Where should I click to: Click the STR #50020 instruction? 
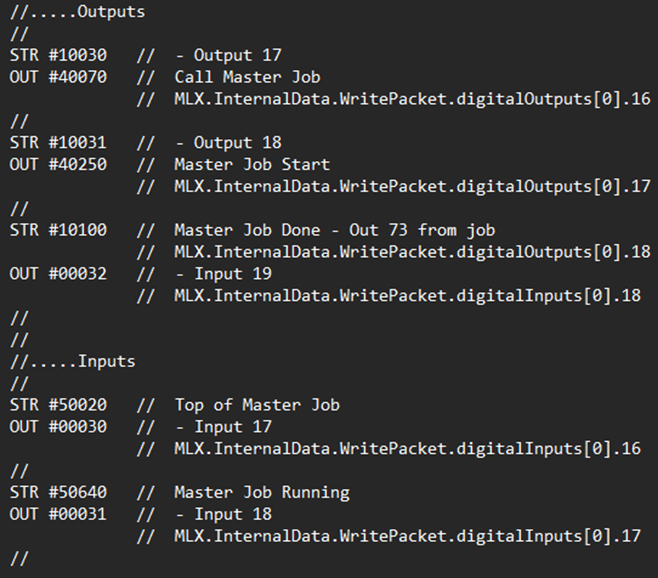58,405
